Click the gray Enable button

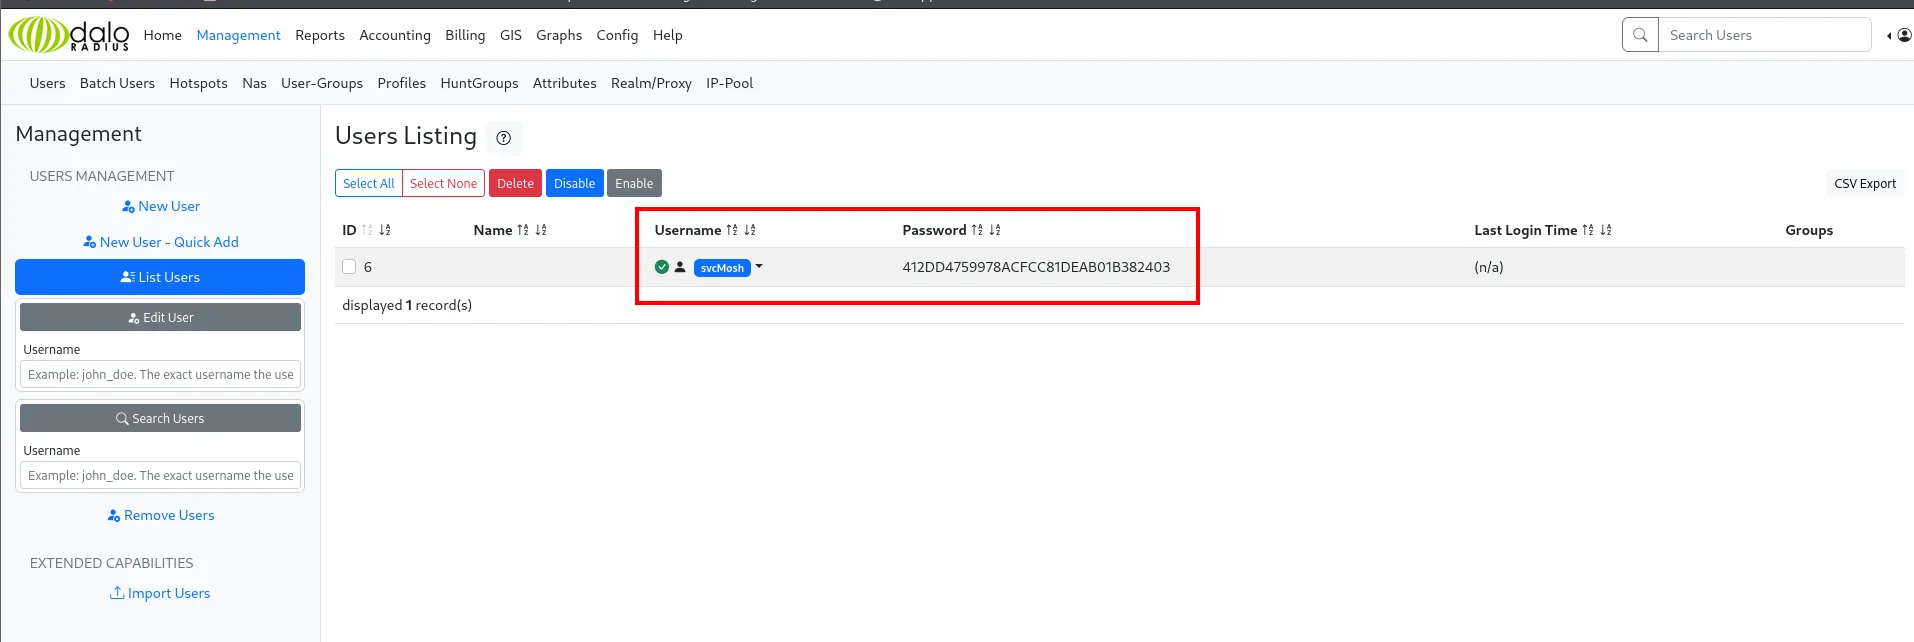point(634,183)
